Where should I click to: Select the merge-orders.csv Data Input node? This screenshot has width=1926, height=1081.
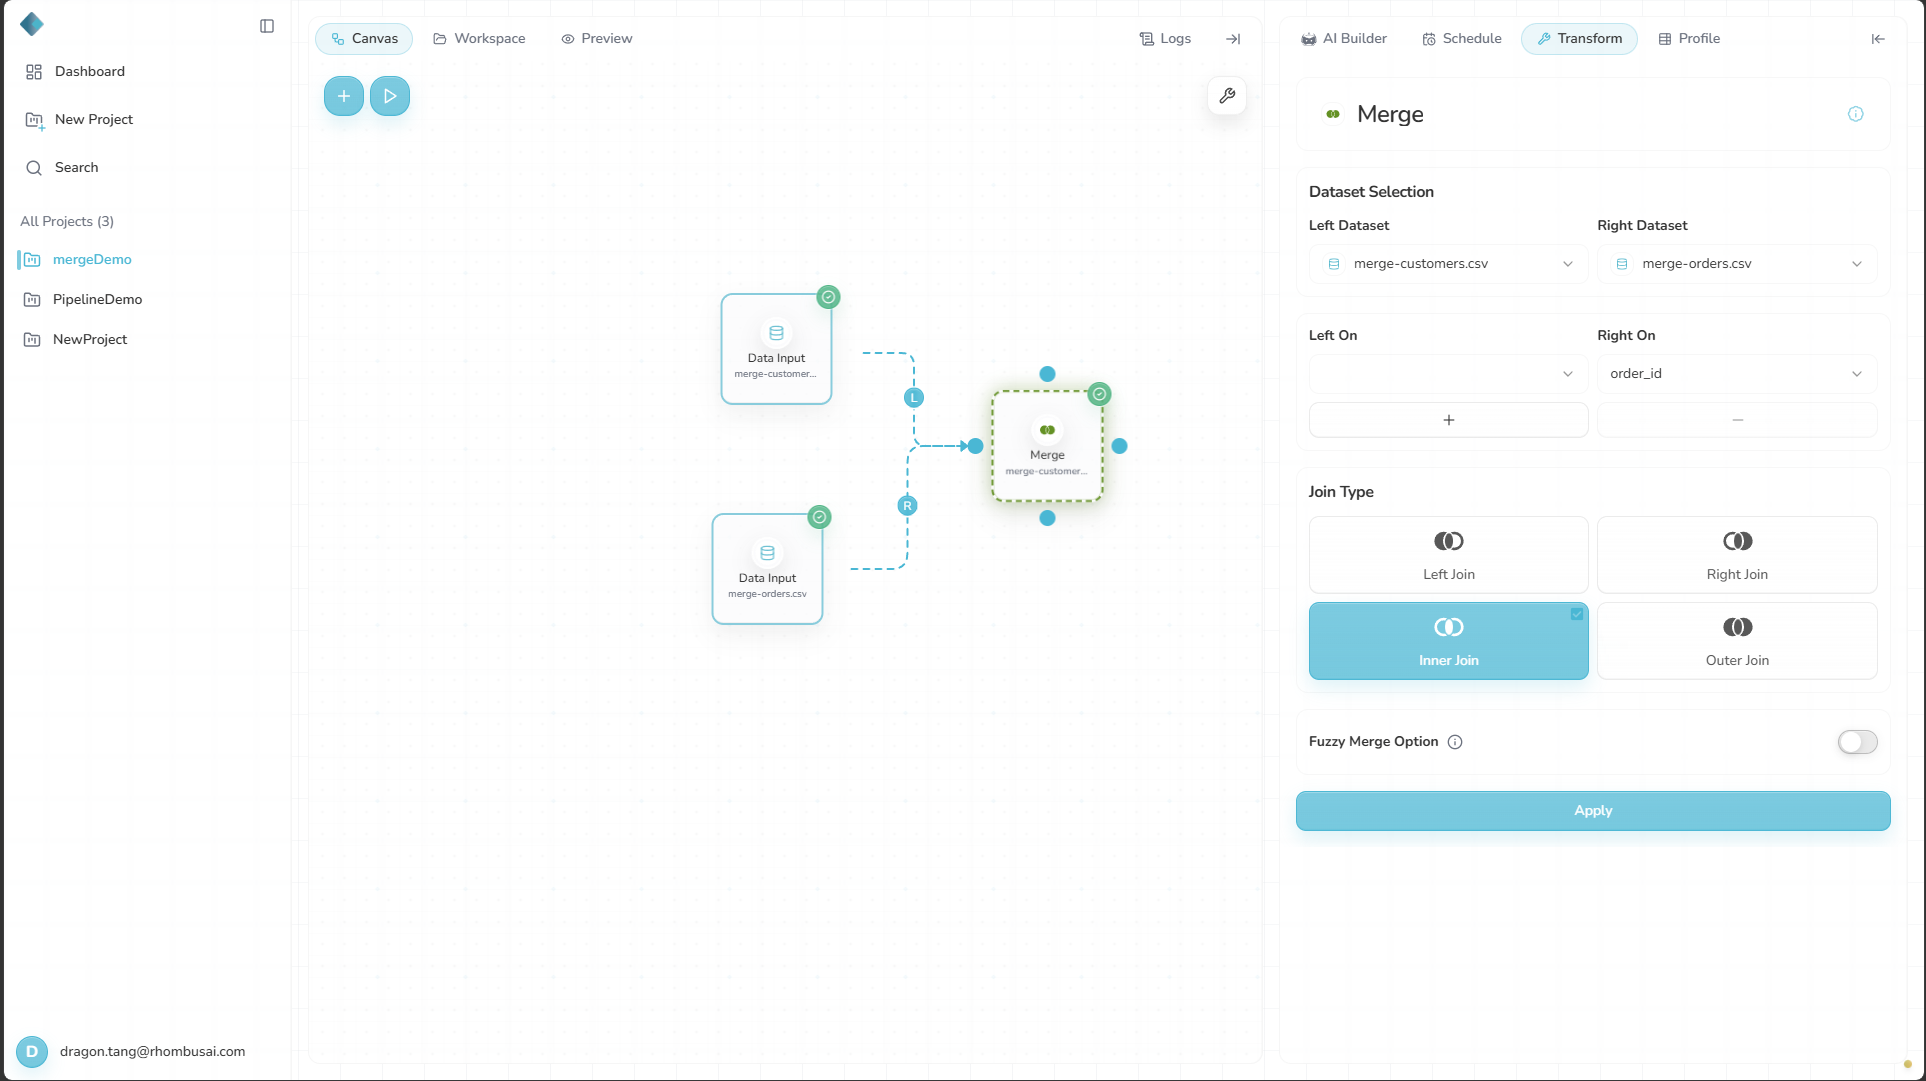click(767, 569)
